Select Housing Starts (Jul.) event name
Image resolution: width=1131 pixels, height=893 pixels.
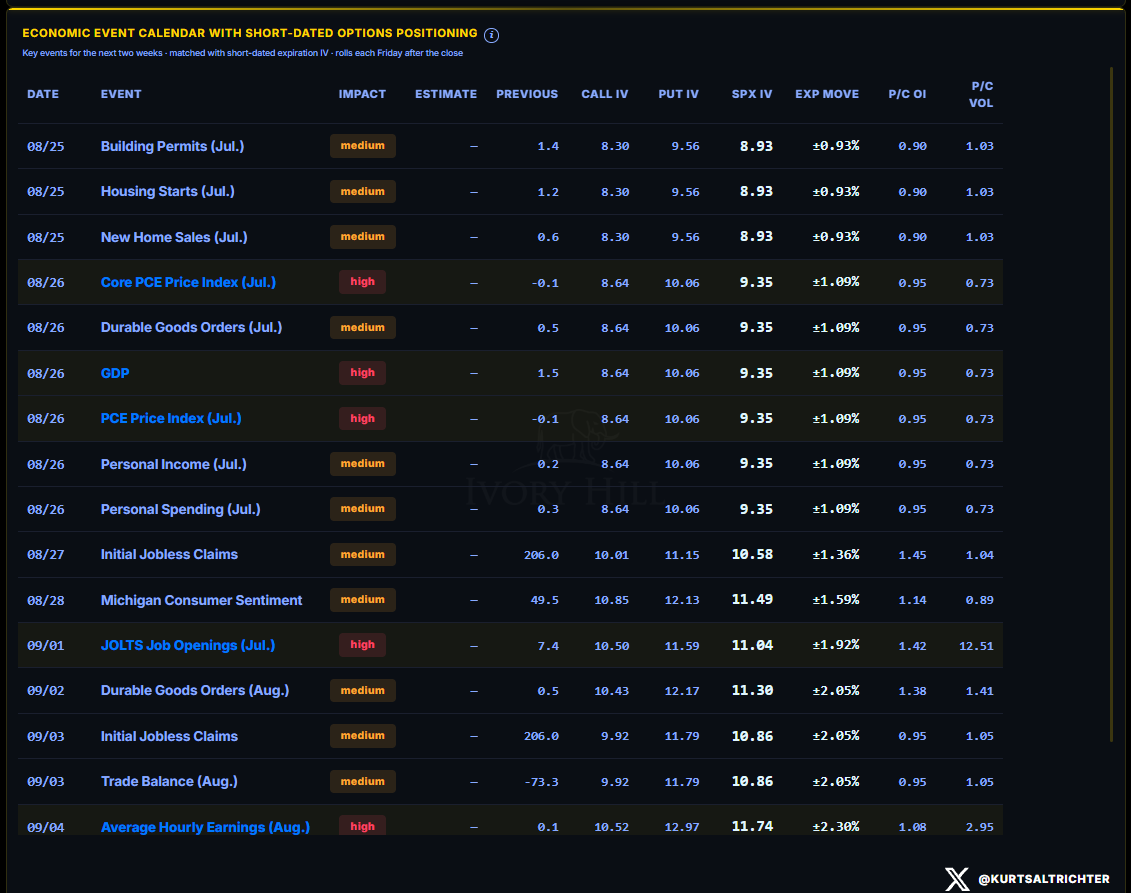pos(167,191)
